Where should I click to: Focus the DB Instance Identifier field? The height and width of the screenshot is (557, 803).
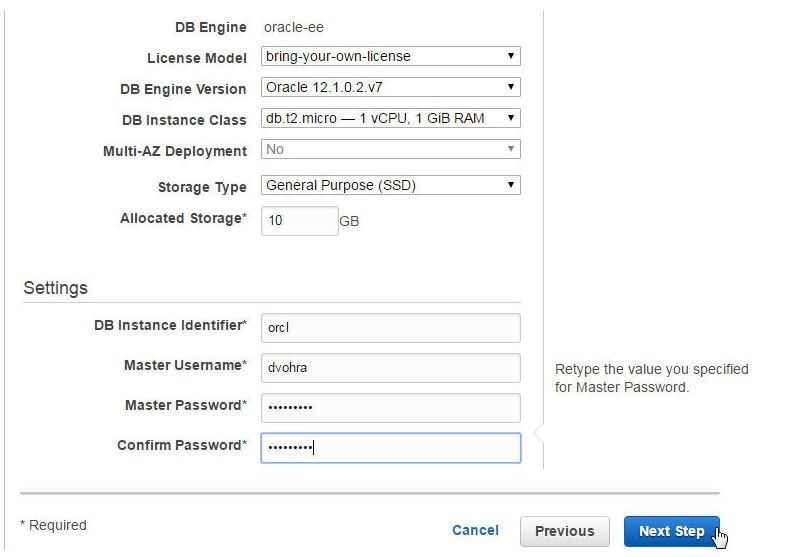(x=391, y=328)
